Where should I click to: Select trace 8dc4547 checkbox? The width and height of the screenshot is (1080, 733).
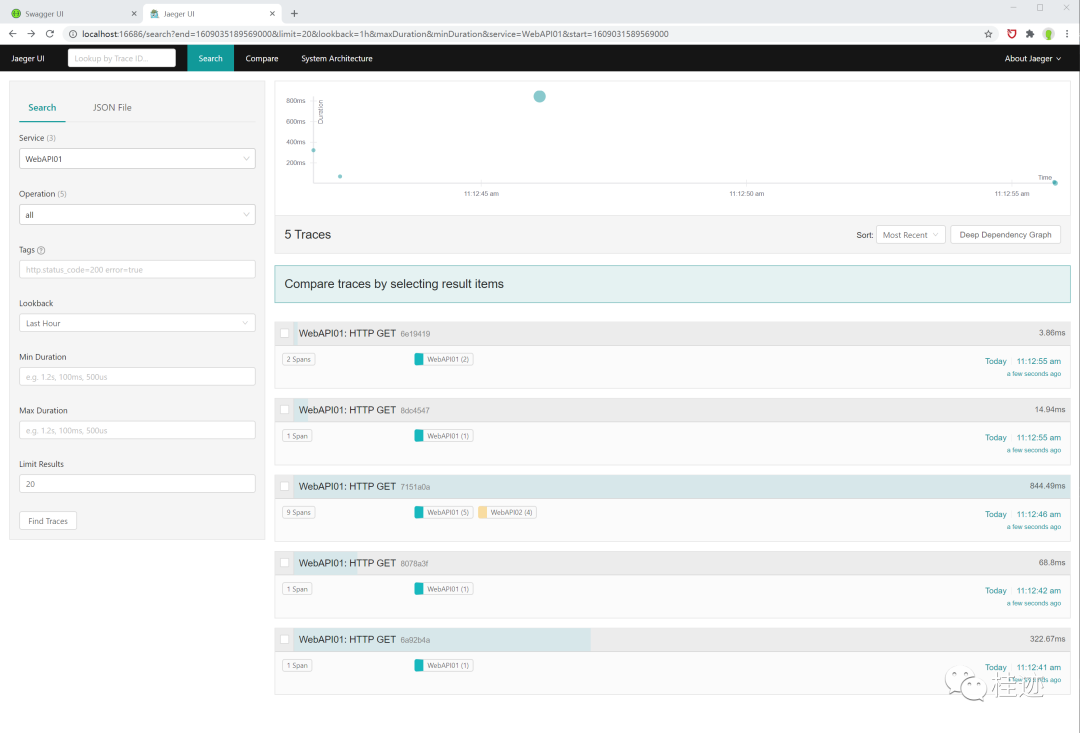pos(284,410)
